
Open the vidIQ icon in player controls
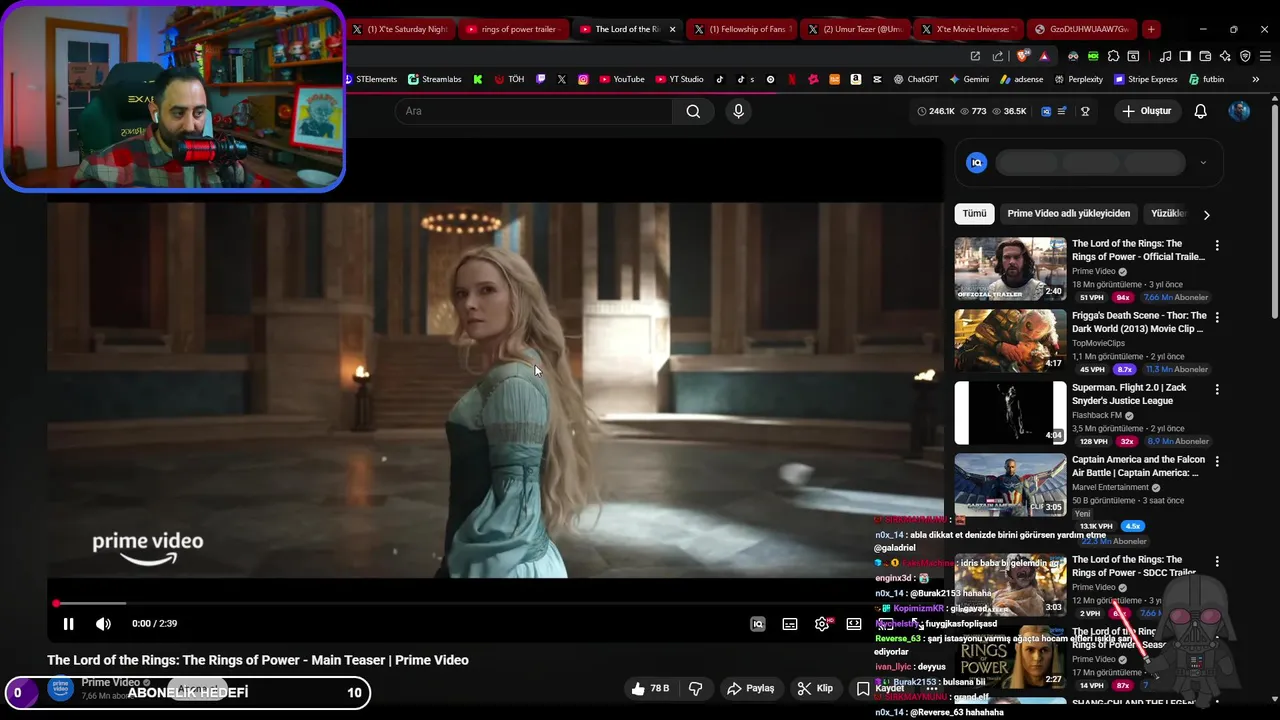click(x=758, y=624)
